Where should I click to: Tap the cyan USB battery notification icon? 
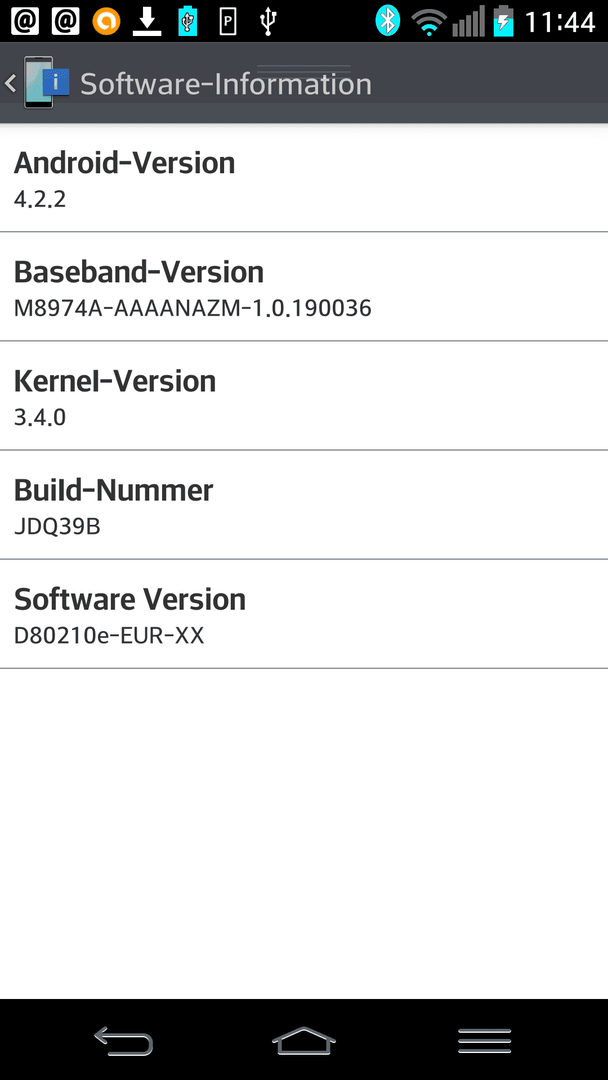pyautogui.click(x=187, y=21)
